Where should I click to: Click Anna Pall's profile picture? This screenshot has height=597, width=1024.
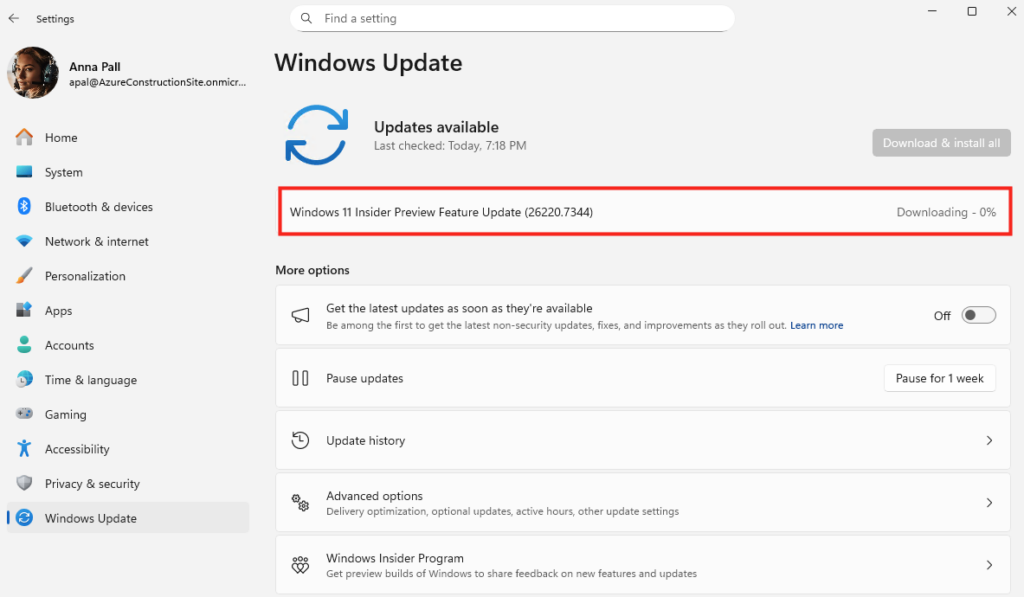[x=33, y=73]
